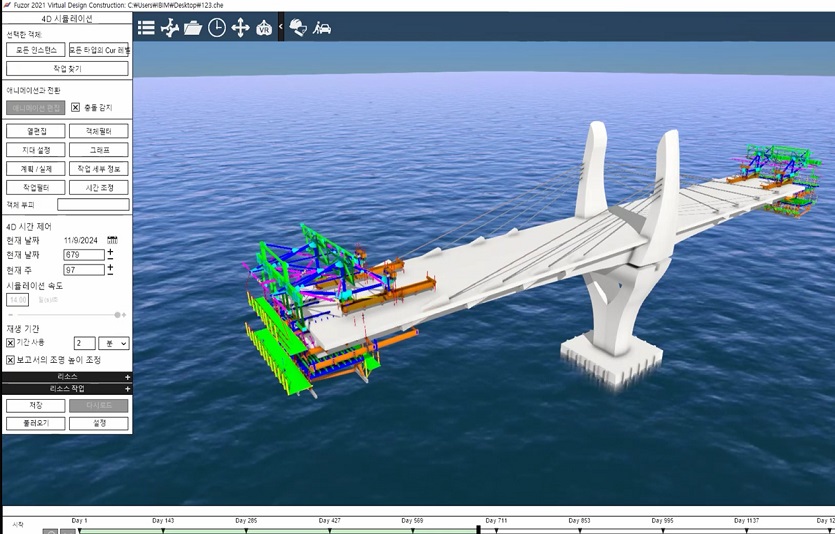835x534 pixels.
Task: Toggle 보고서의 조명 높이 조정 checkbox
Action: pos(11,360)
